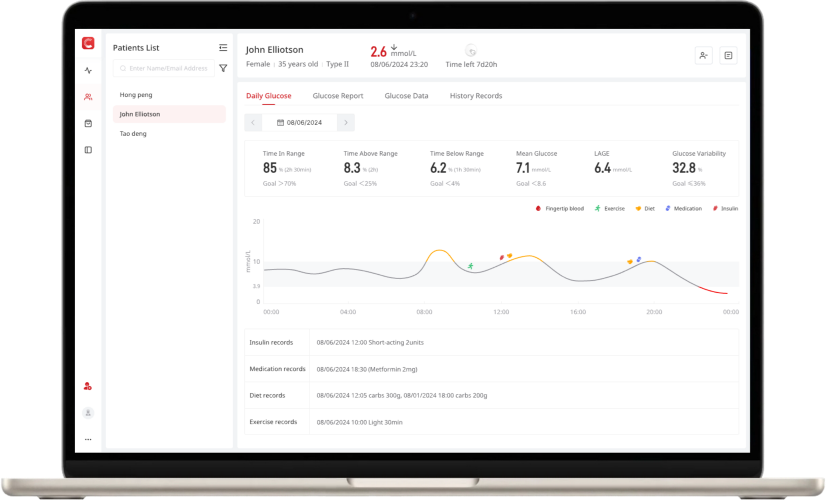Open the 08/06/2024 date picker
The height and width of the screenshot is (500, 826).
(299, 123)
